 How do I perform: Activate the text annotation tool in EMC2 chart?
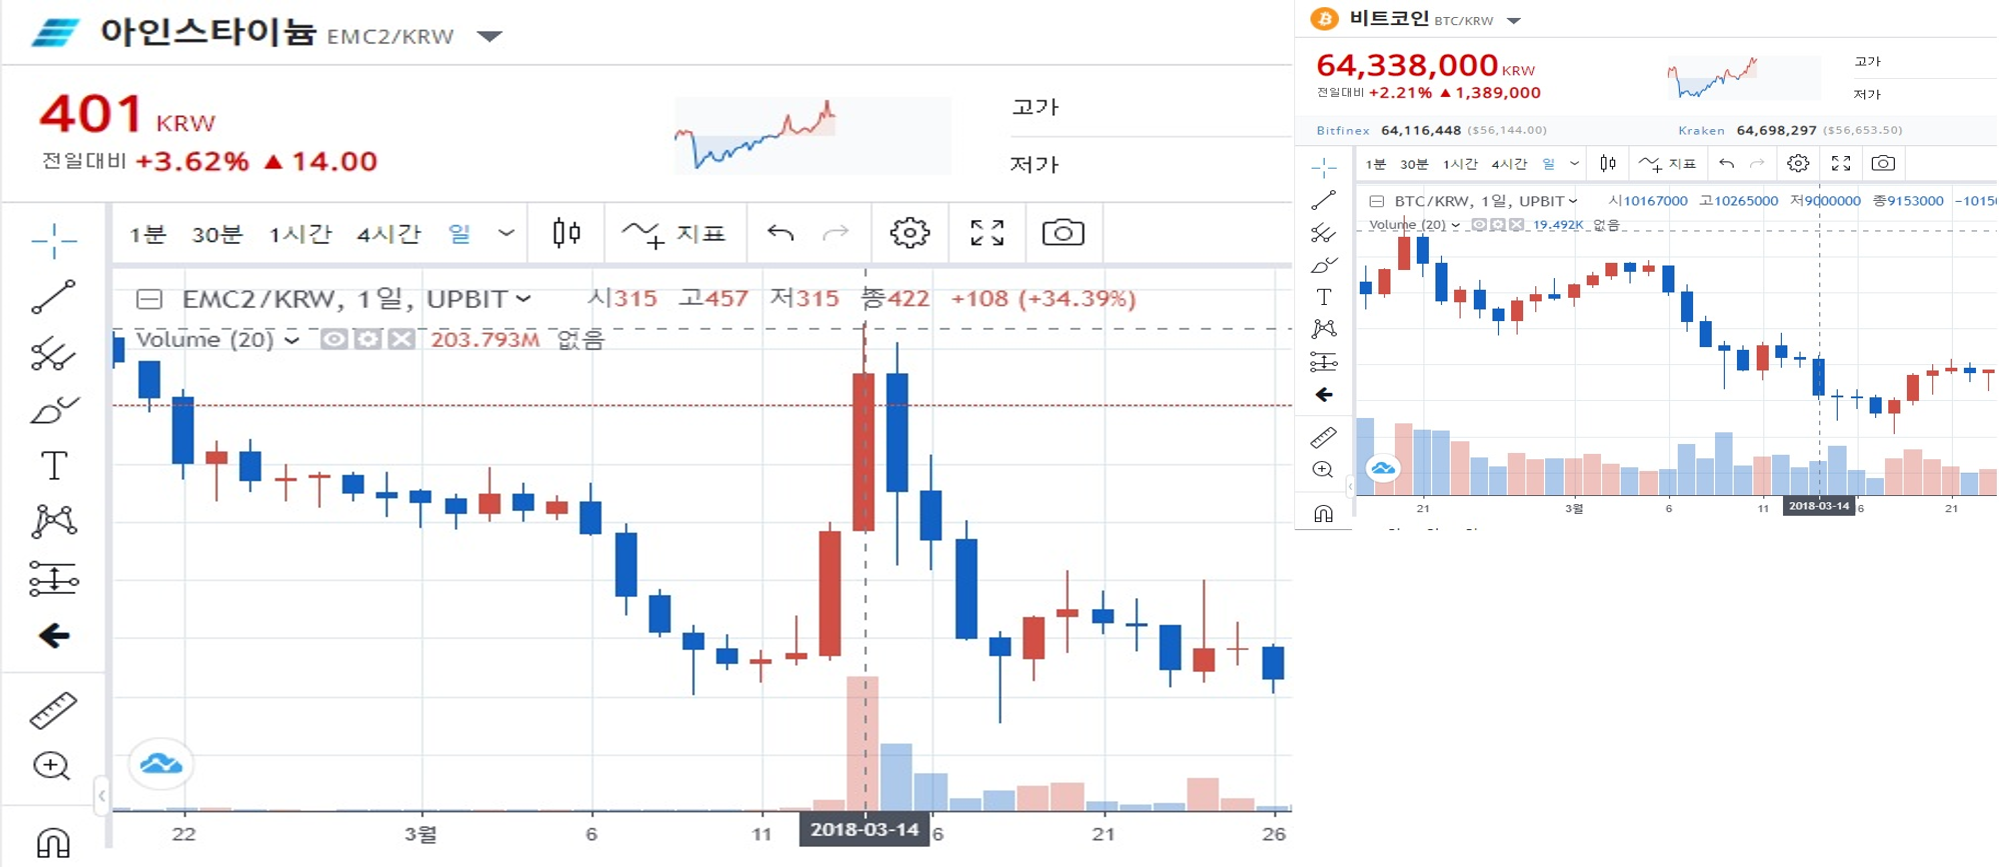tap(54, 465)
